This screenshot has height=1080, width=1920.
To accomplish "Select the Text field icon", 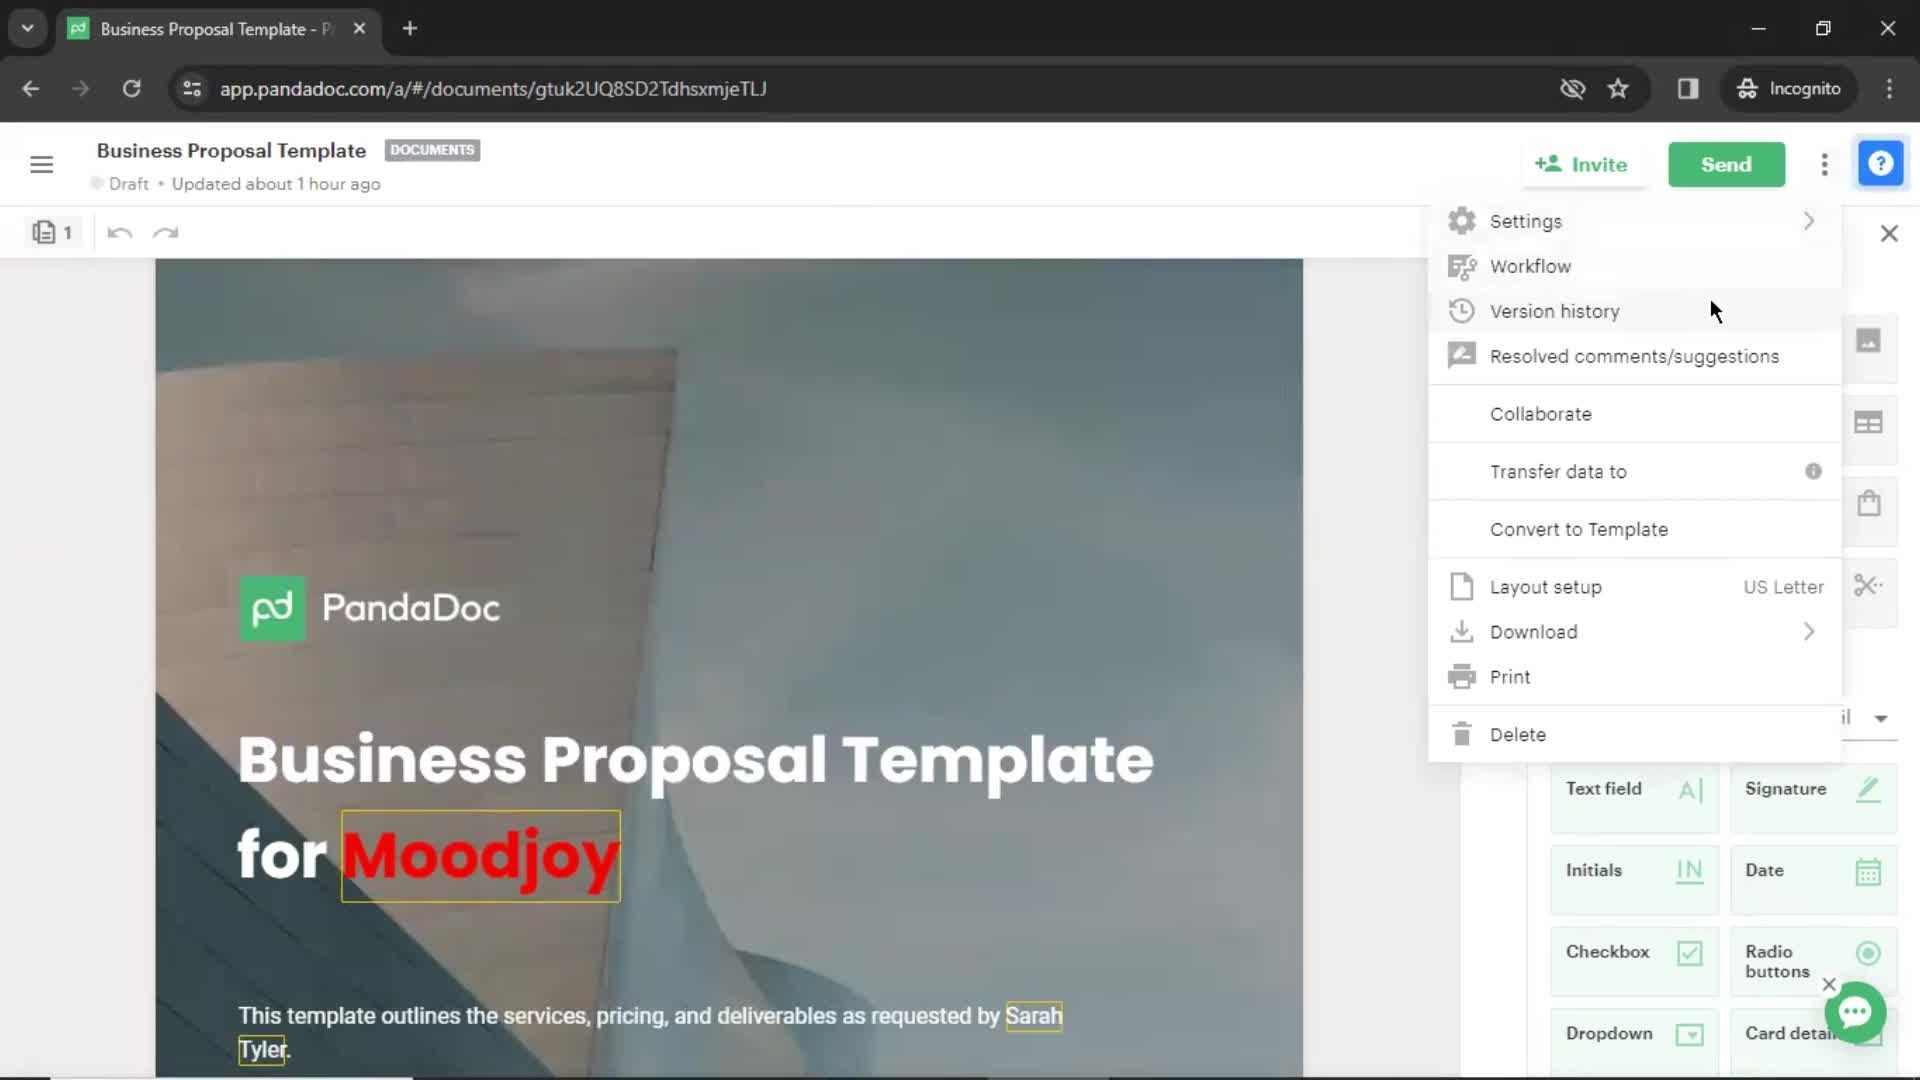I will pyautogui.click(x=1691, y=787).
